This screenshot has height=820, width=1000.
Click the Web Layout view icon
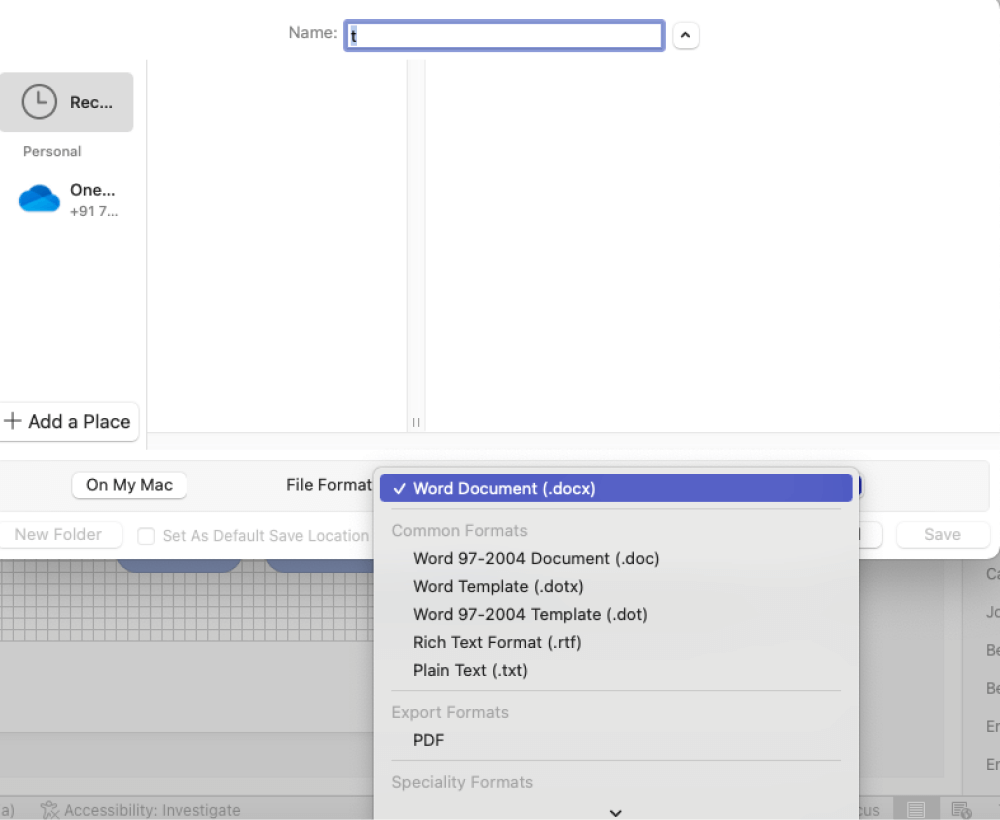tap(961, 810)
